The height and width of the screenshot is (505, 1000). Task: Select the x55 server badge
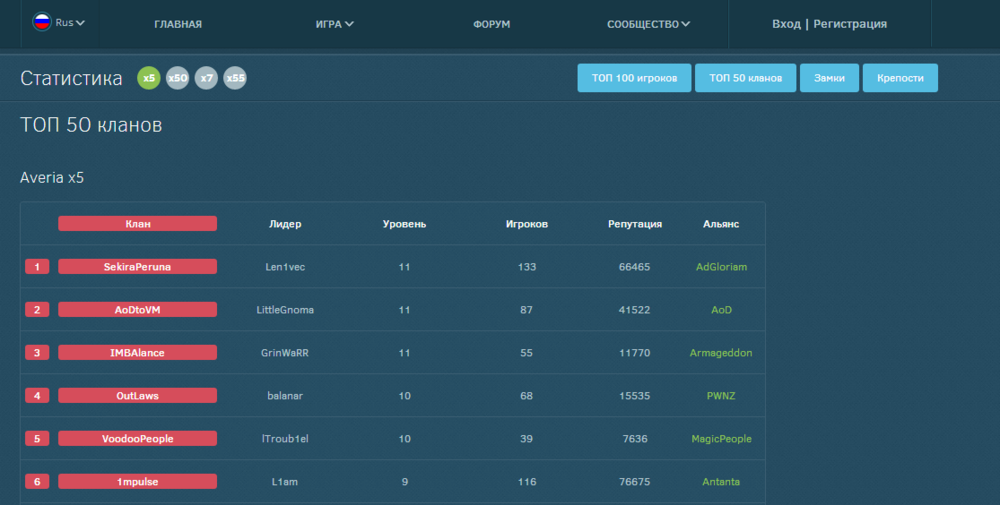coord(235,78)
